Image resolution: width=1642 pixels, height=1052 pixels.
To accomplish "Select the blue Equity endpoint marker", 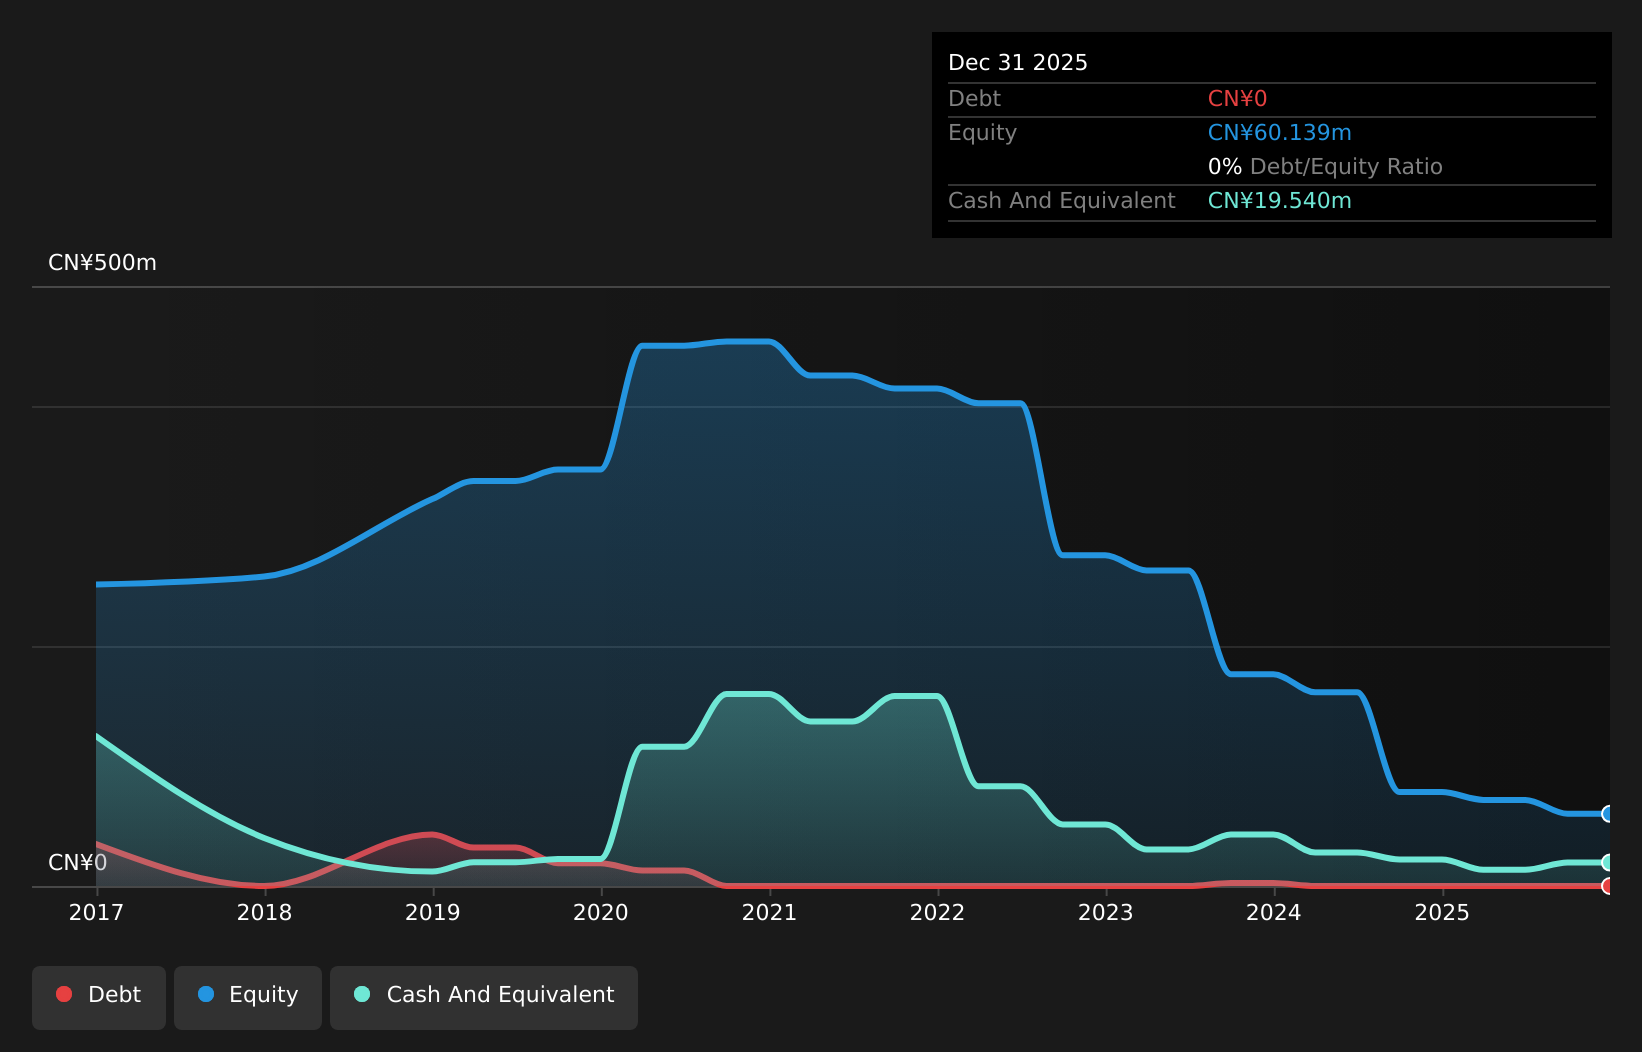I will tap(1608, 814).
